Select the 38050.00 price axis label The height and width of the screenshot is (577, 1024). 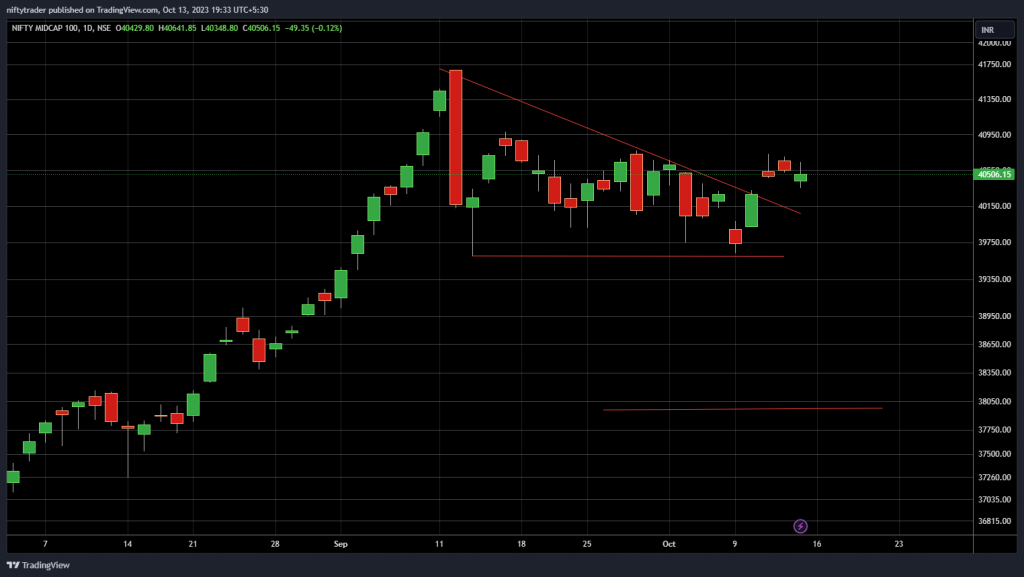[x=994, y=401]
